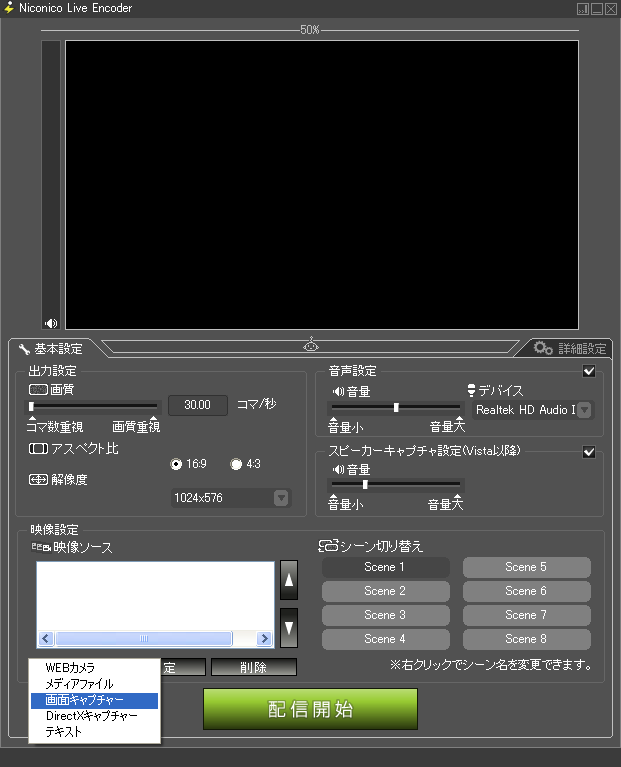
Task: Choose 画面キャプチャー from the source menu
Action: tap(94, 700)
